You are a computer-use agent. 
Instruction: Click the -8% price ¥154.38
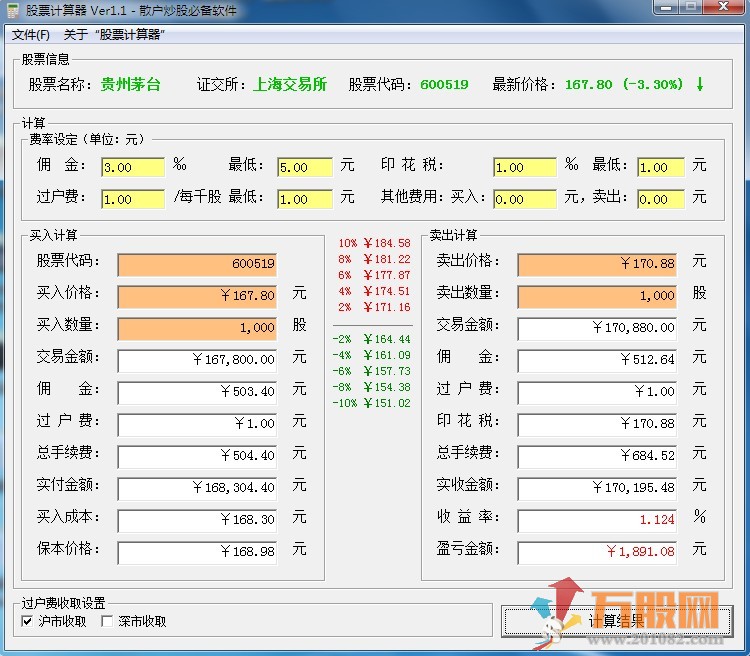pyautogui.click(x=386, y=387)
